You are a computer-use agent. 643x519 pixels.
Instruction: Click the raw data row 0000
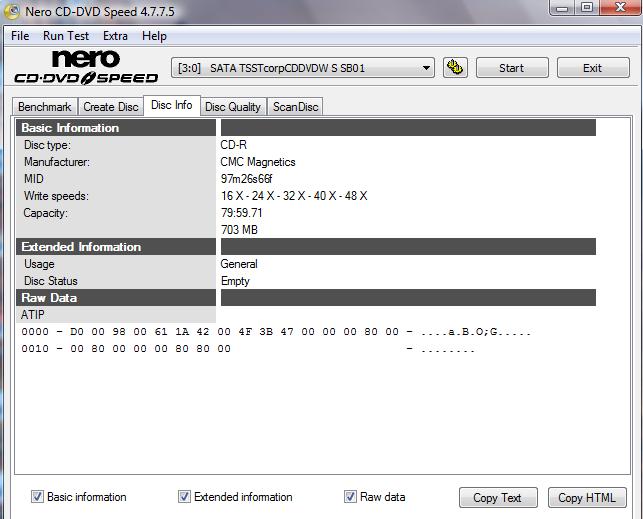coord(276,332)
